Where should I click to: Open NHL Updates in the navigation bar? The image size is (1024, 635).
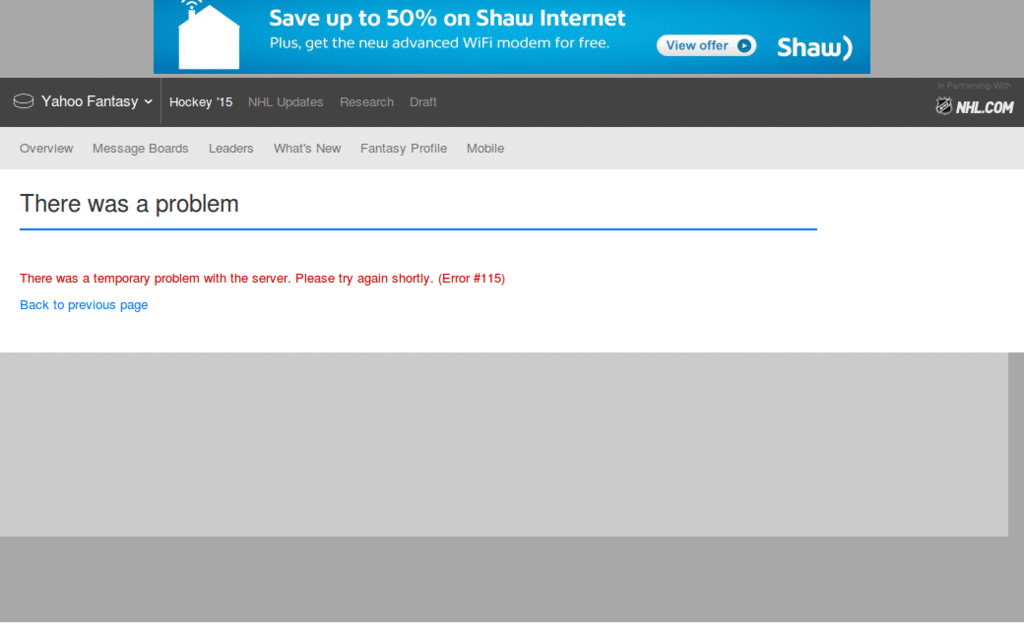[x=285, y=102]
